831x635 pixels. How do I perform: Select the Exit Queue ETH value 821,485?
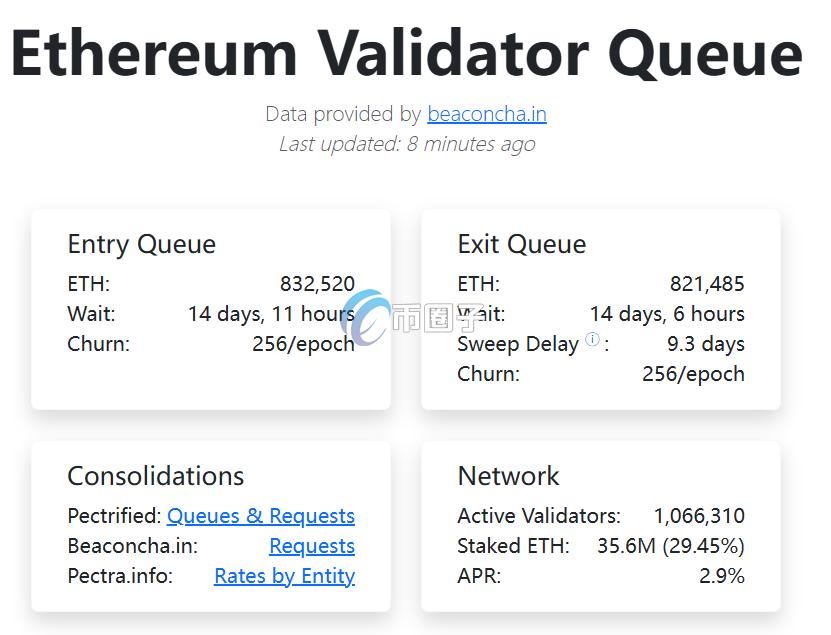point(707,284)
